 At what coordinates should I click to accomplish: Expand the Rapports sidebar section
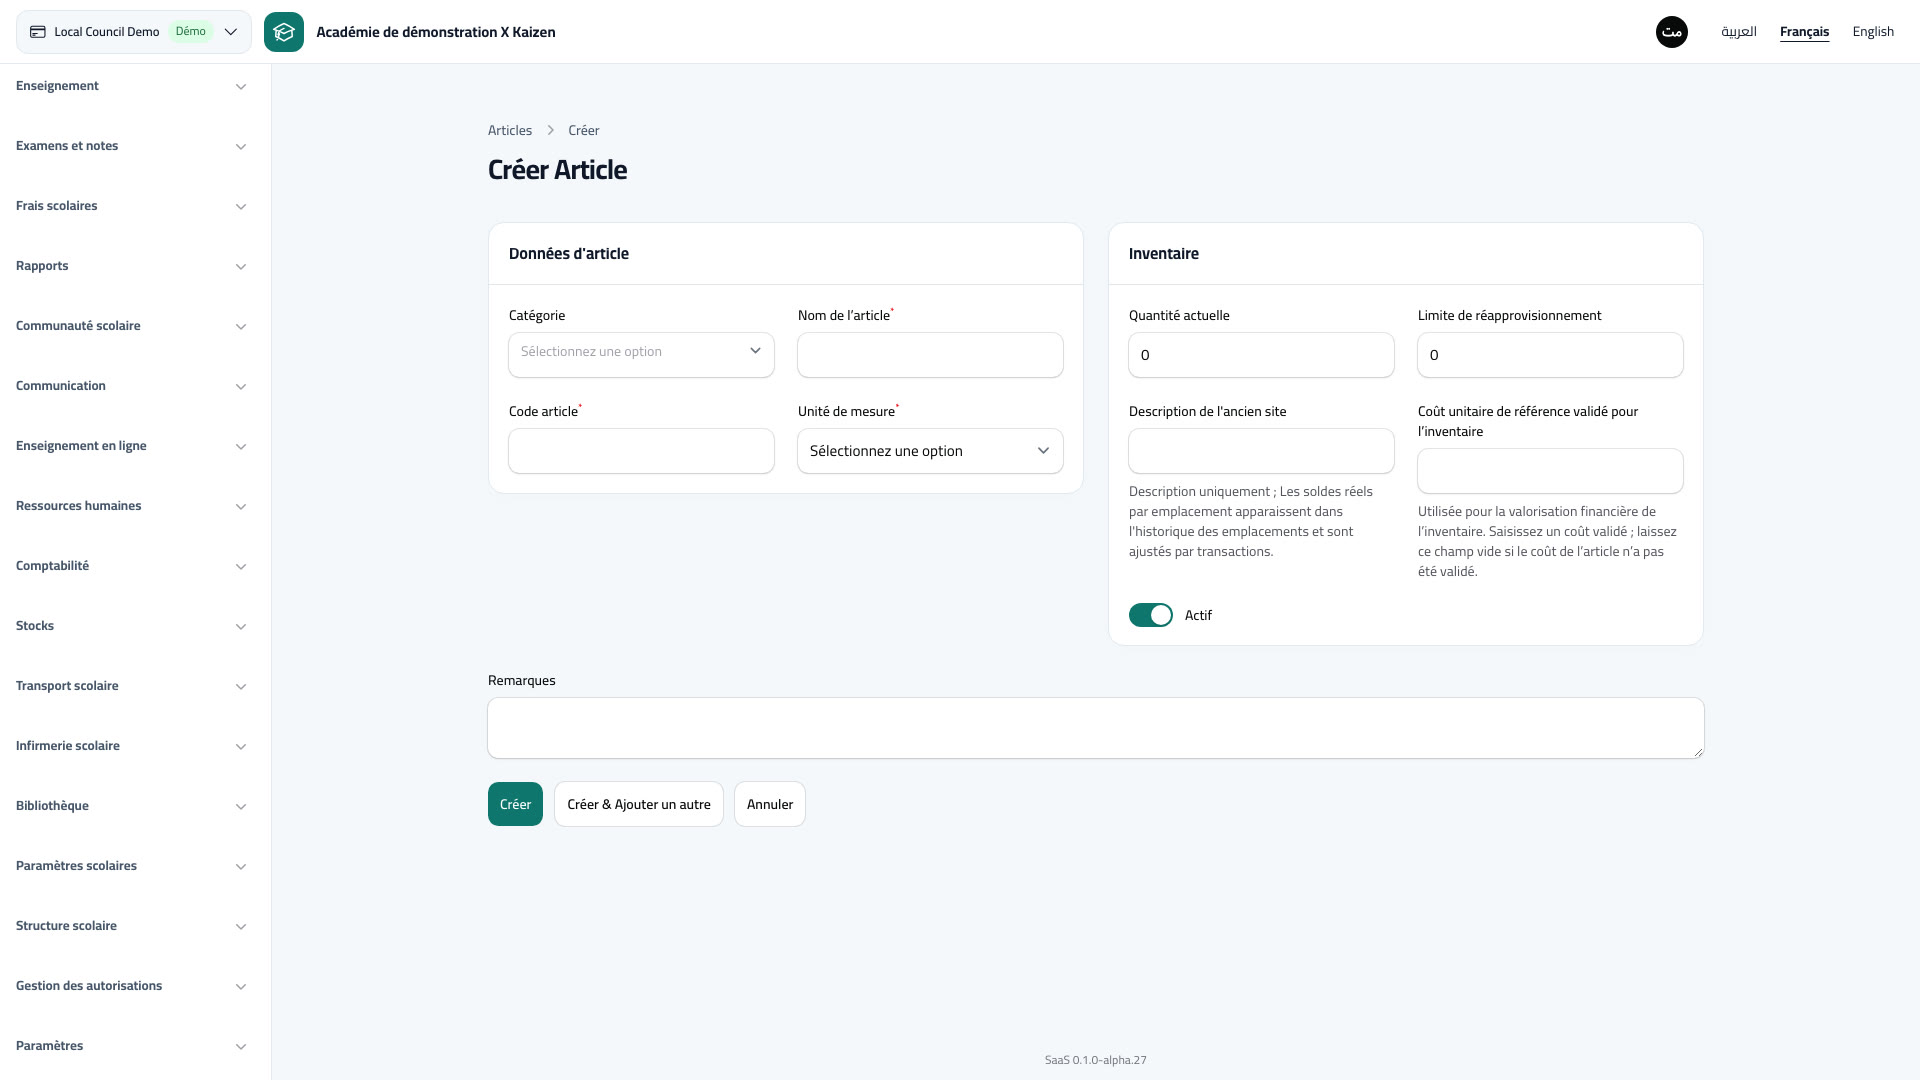131,266
